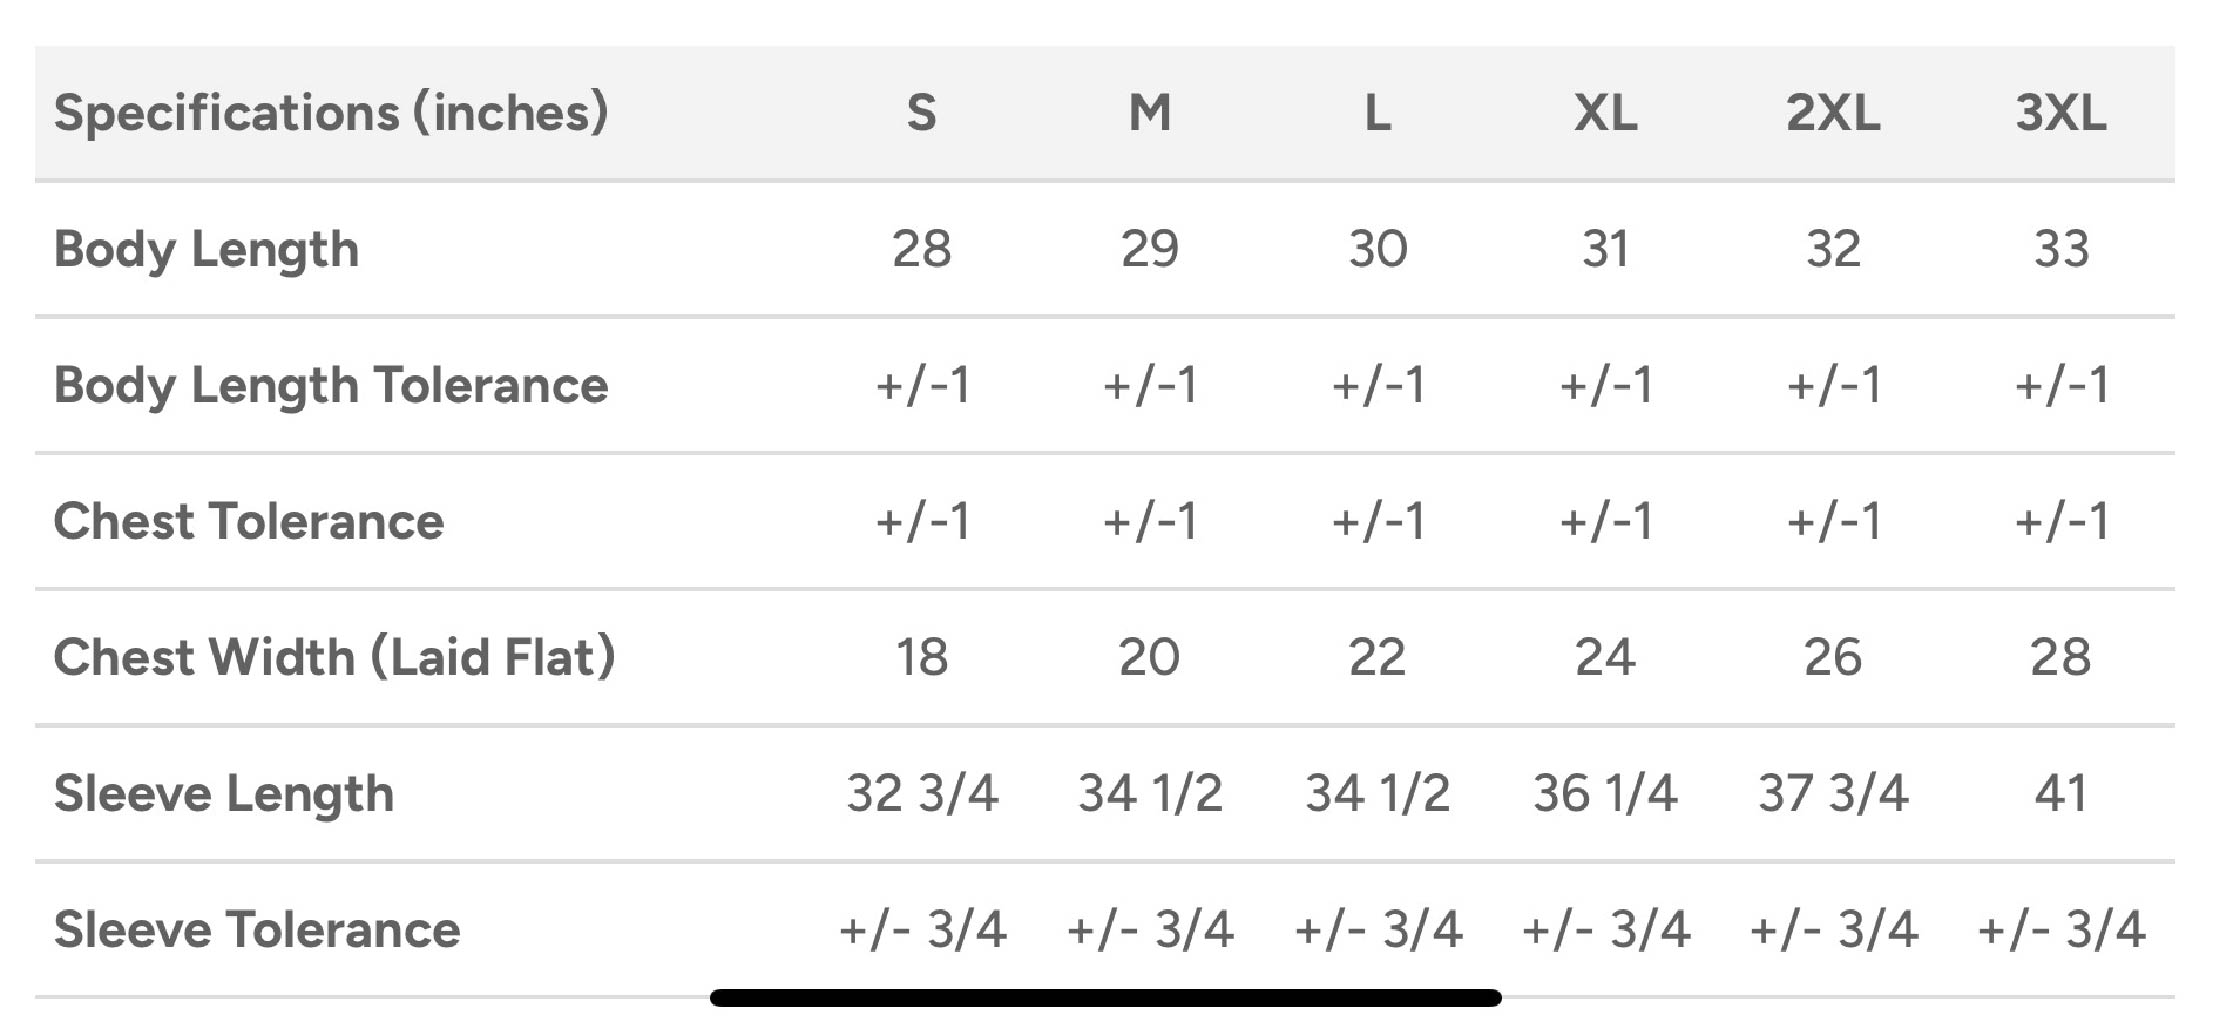Image resolution: width=2239 pixels, height=1026 pixels.
Task: Tap Sleeve Length value 32 3/4
Action: pos(921,793)
